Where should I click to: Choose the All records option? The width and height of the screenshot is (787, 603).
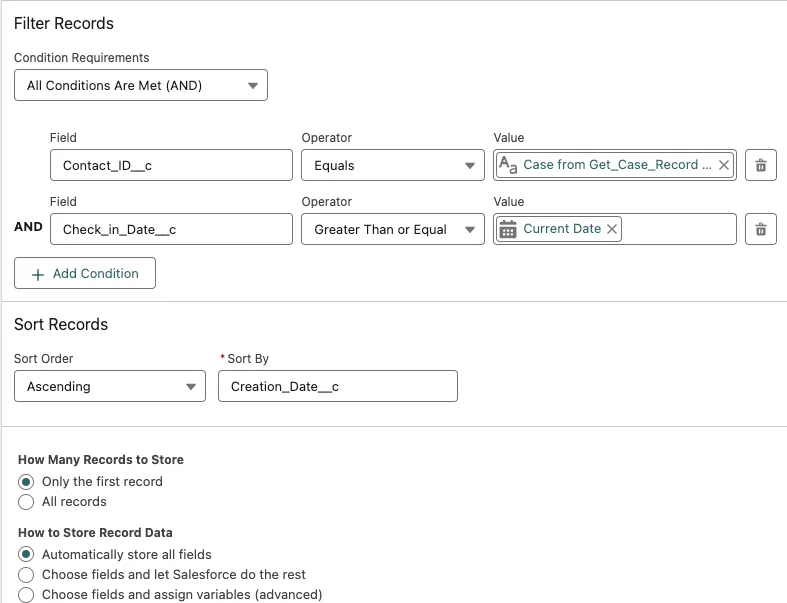27,502
